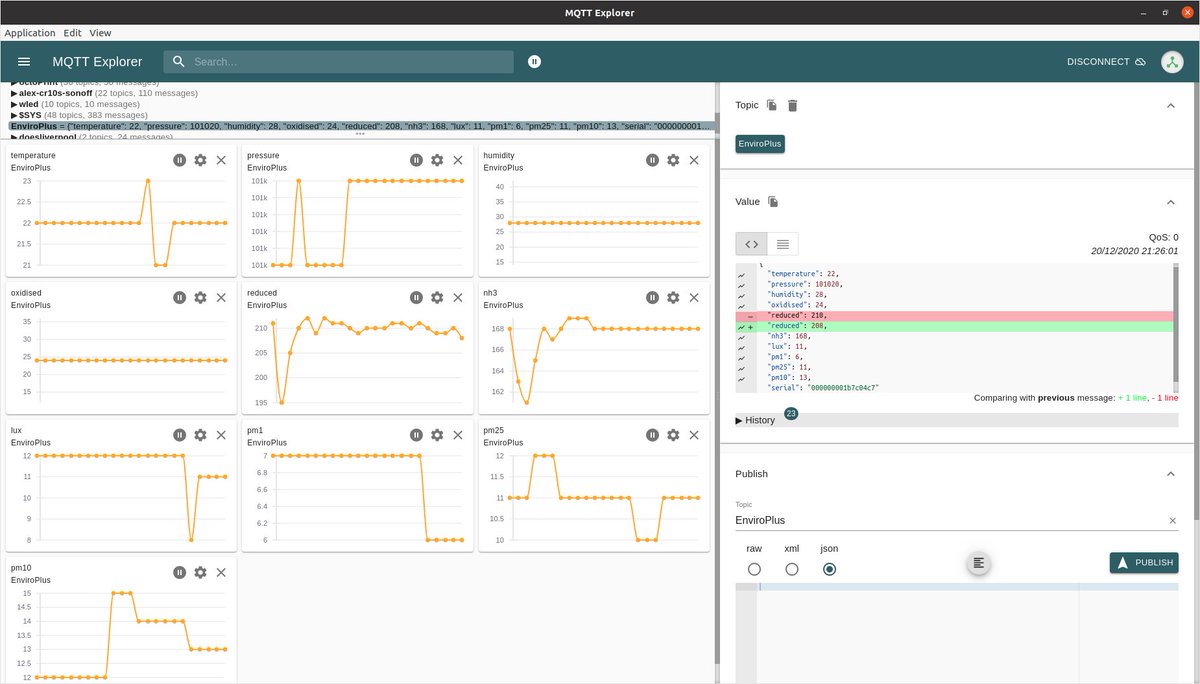Image resolution: width=1200 pixels, height=684 pixels.
Task: Select the EnviroPlus row in the topic tree
Action: click(360, 126)
